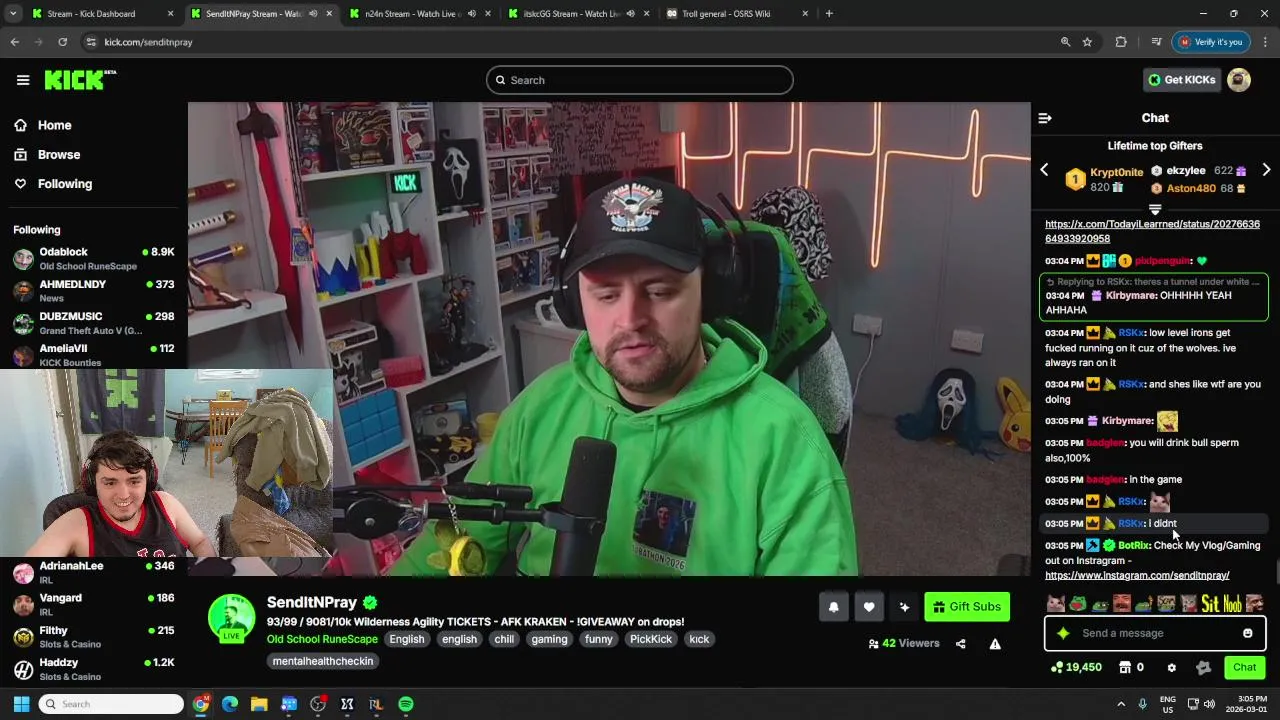Click the KICK logo

80,80
